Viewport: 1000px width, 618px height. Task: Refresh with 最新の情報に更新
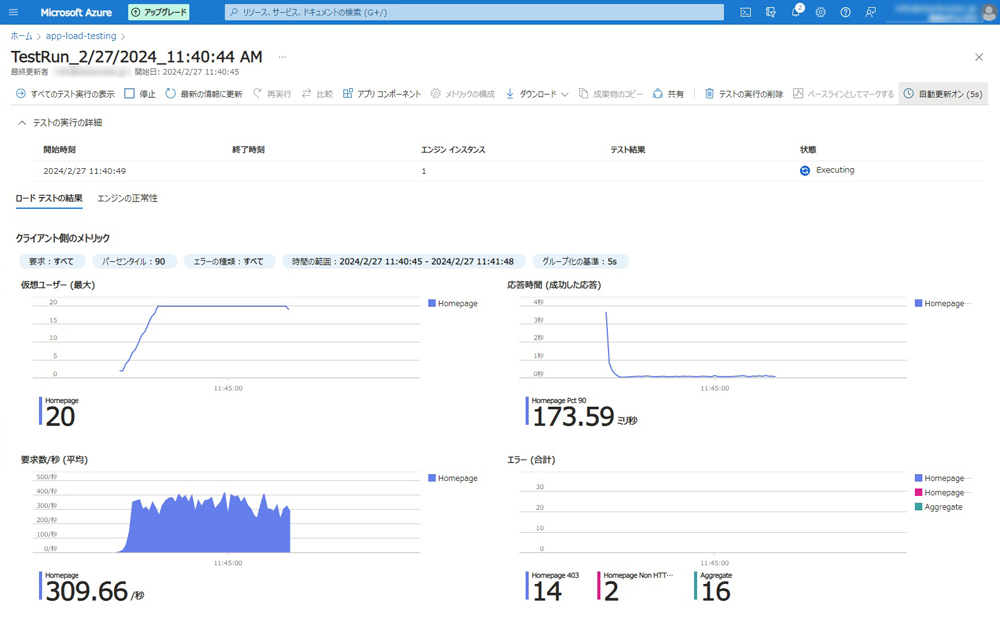tap(204, 94)
